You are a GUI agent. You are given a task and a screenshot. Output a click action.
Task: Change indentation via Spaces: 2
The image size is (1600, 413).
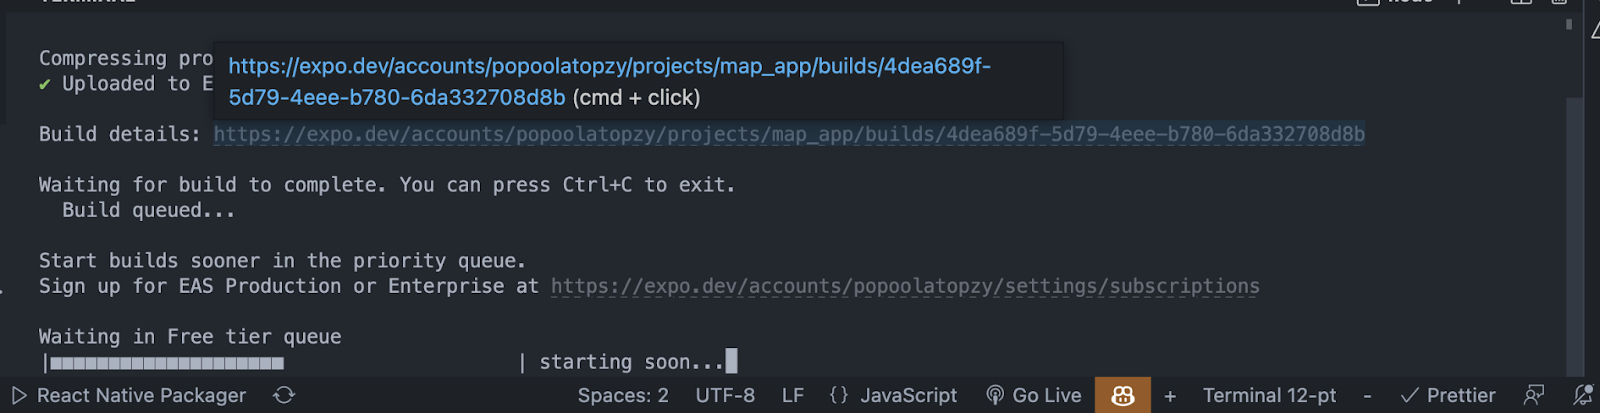click(x=623, y=395)
